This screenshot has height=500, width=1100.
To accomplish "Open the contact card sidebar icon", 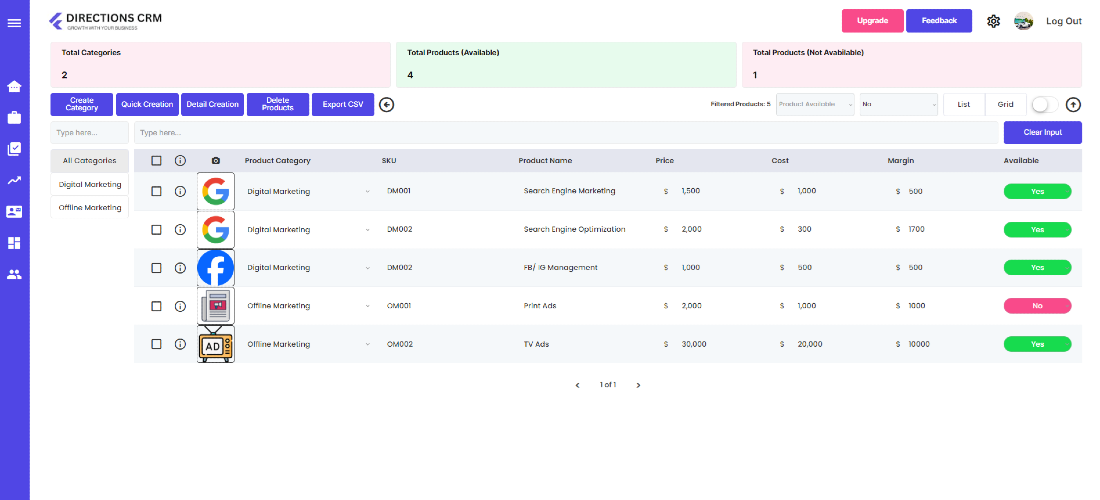I will coord(14,212).
